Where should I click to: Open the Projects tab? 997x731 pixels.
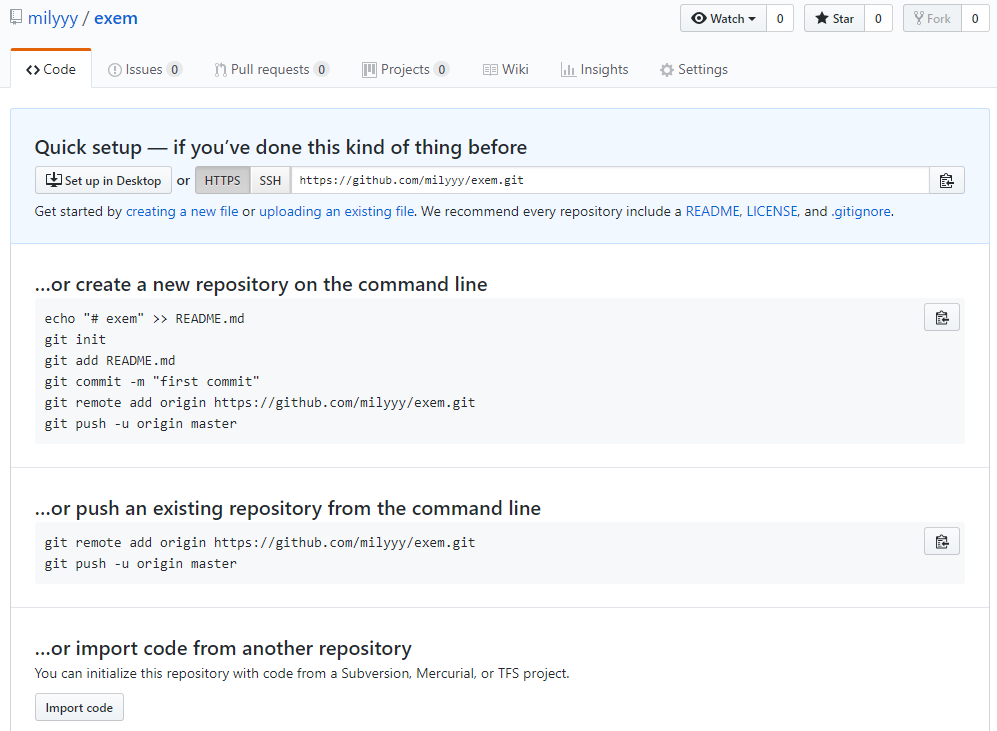[x=406, y=69]
